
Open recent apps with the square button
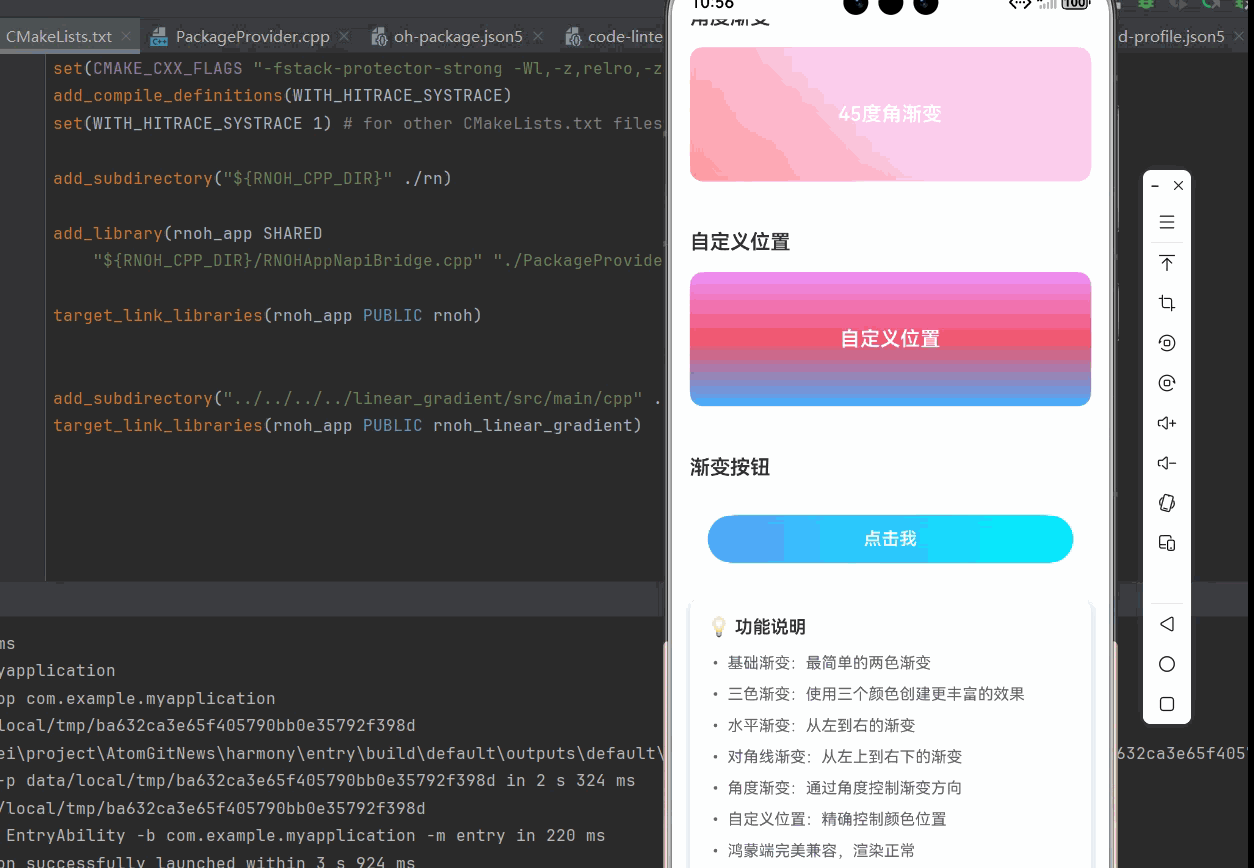(x=1167, y=703)
